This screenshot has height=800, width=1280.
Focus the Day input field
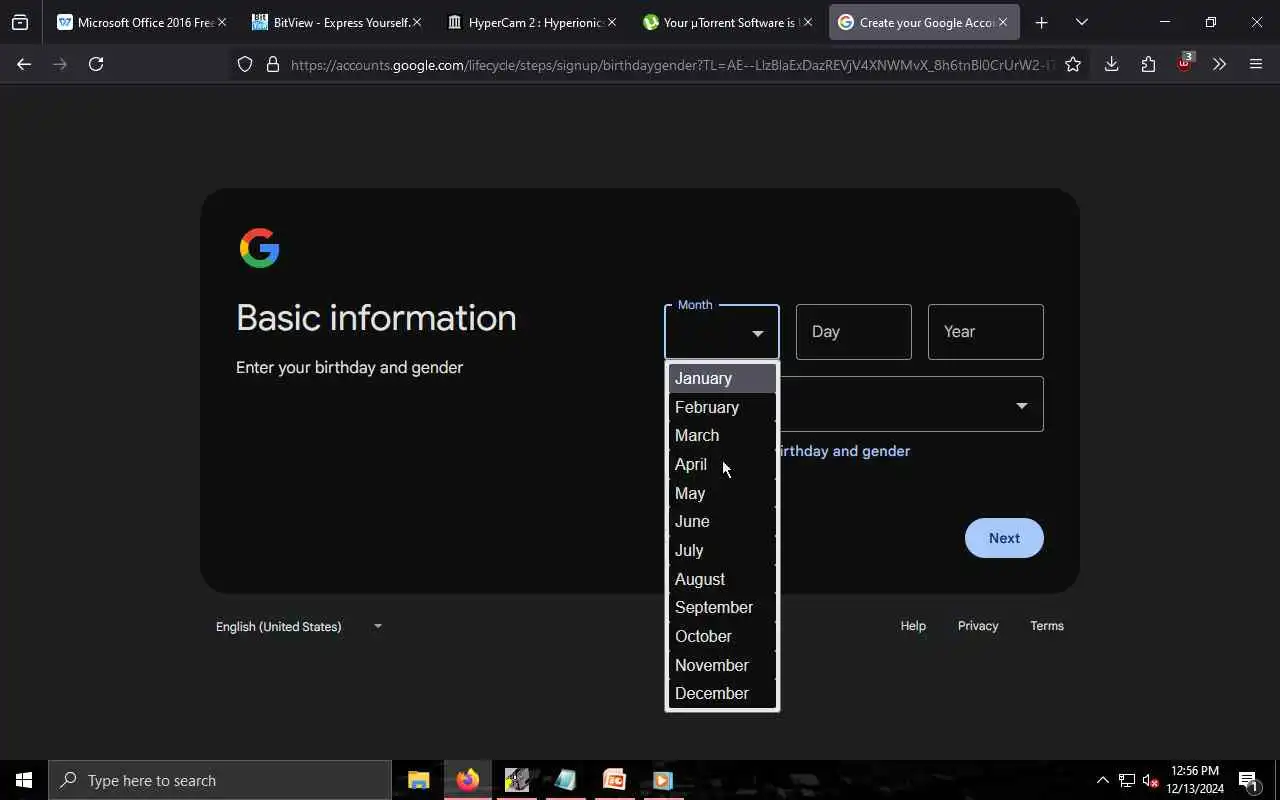pyautogui.click(x=853, y=332)
